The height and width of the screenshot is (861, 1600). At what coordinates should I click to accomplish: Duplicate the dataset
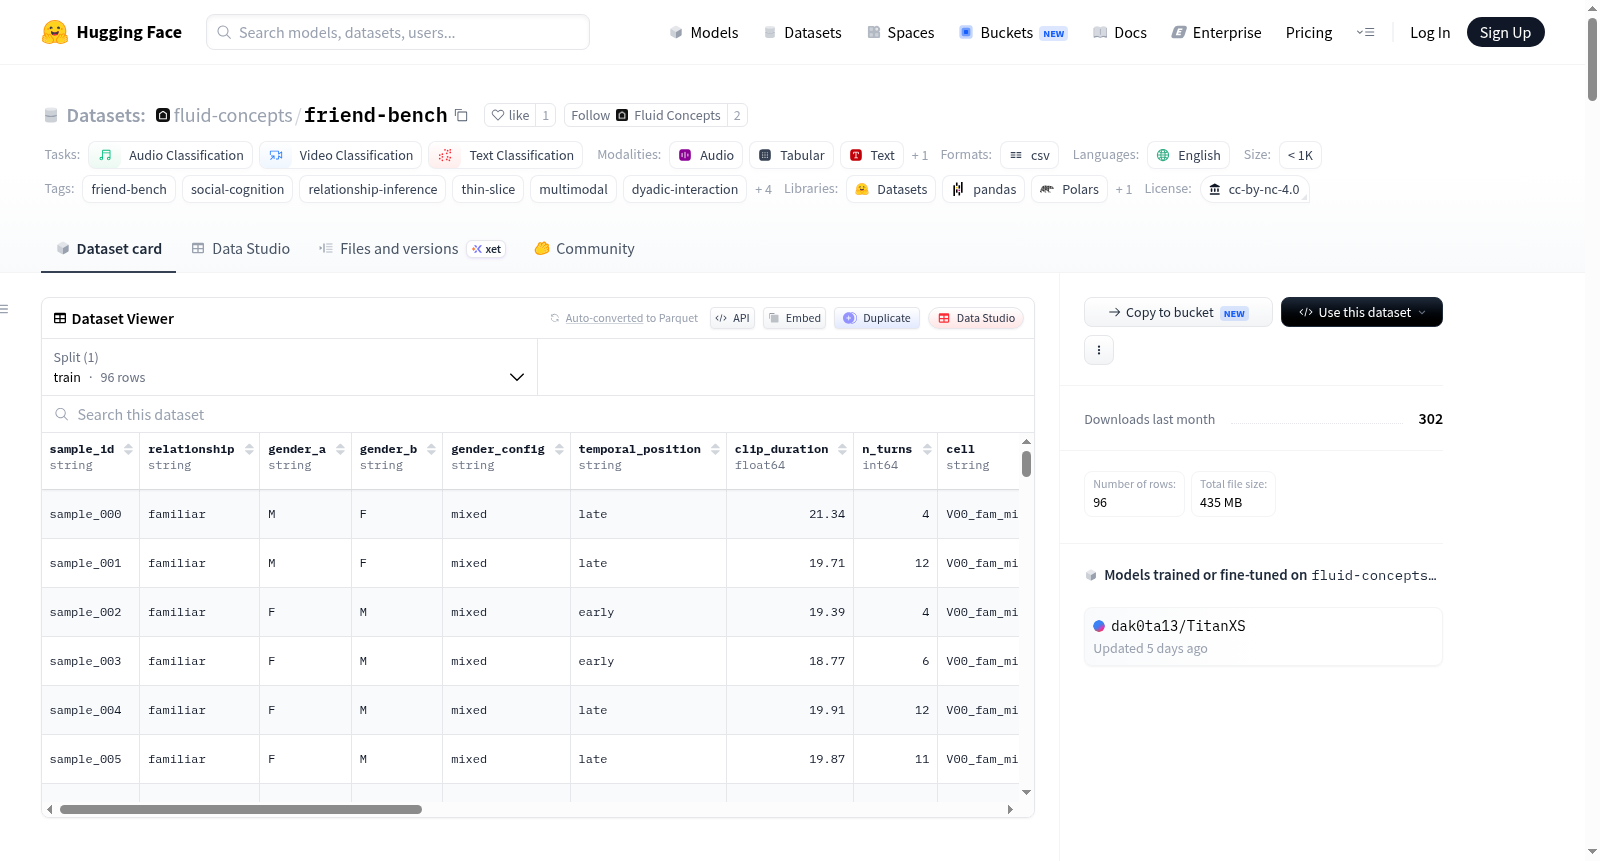(876, 318)
